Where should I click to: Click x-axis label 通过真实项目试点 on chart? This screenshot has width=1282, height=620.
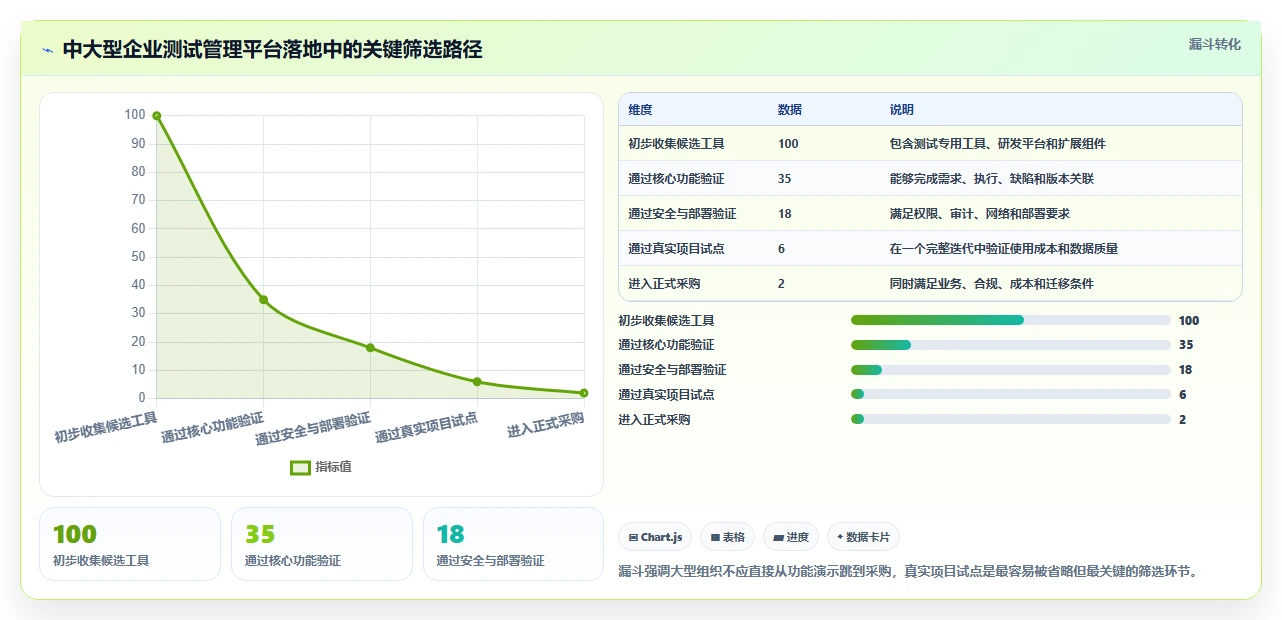point(426,427)
